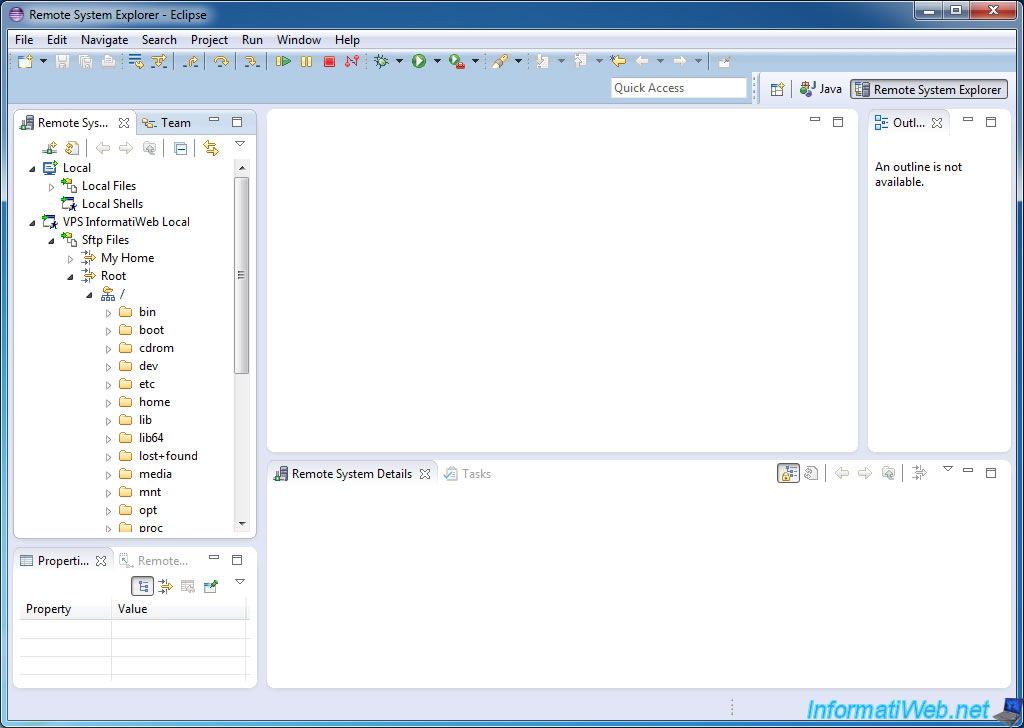Define a new connection in Remote Systems
Screen dimensions: 1024x728
point(50,148)
